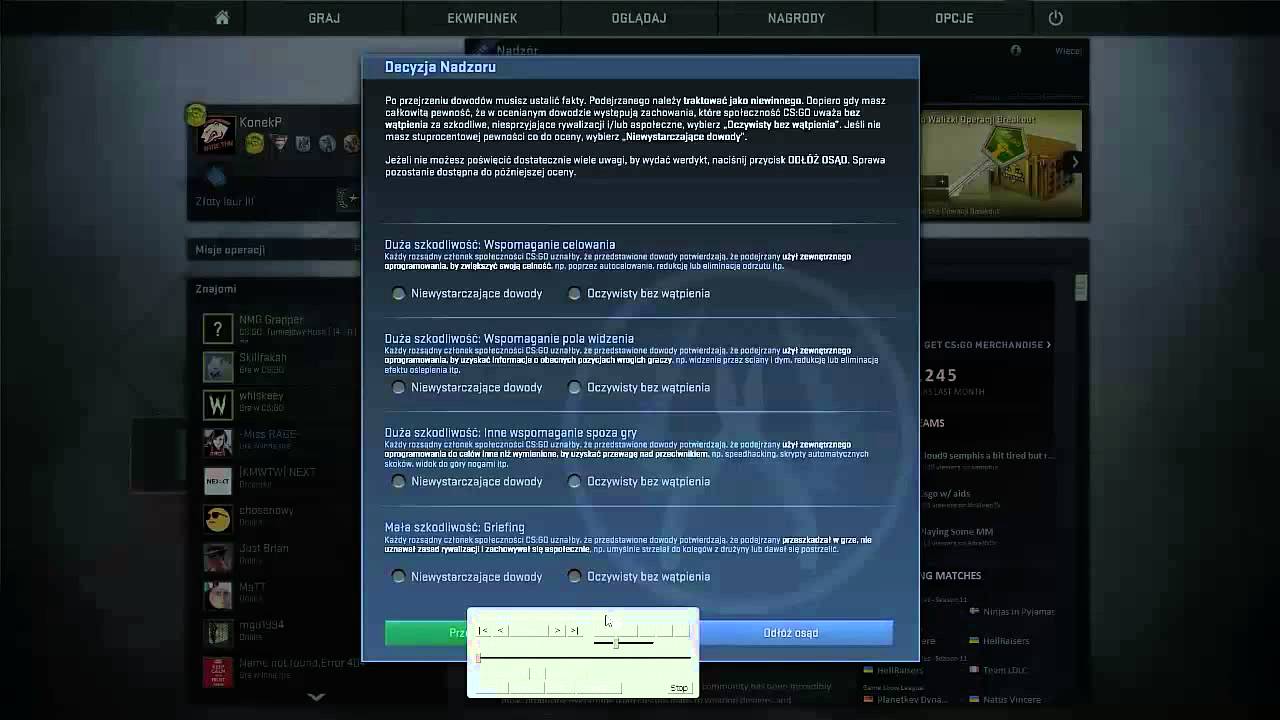Select friend name 'chossnowy'
Screen dimensions: 1280x720
pyautogui.click(x=266, y=510)
